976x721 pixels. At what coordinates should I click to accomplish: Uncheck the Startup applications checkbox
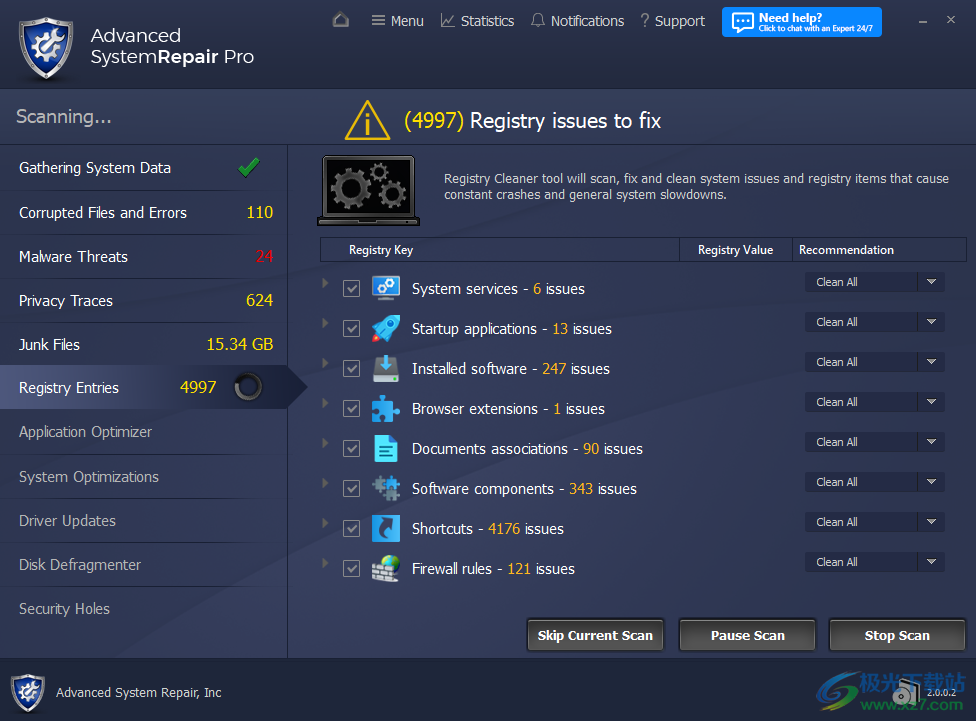(x=352, y=328)
